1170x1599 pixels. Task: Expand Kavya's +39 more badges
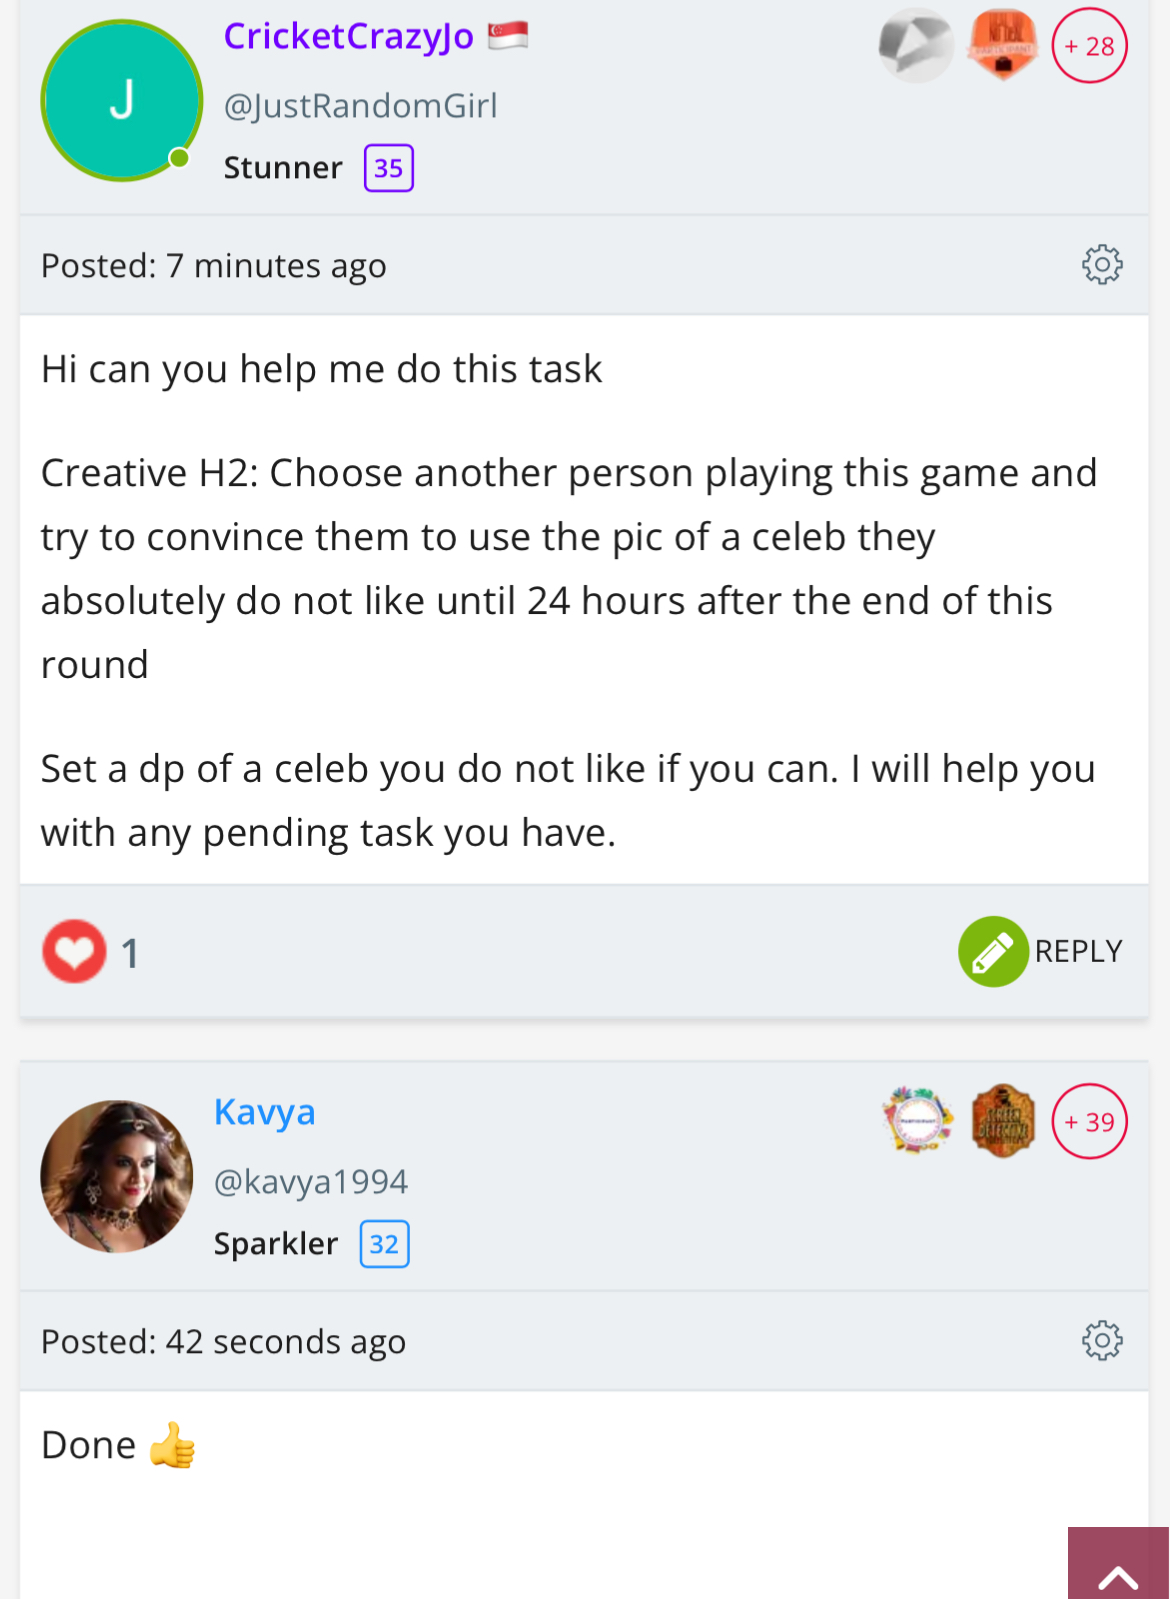tap(1089, 1122)
